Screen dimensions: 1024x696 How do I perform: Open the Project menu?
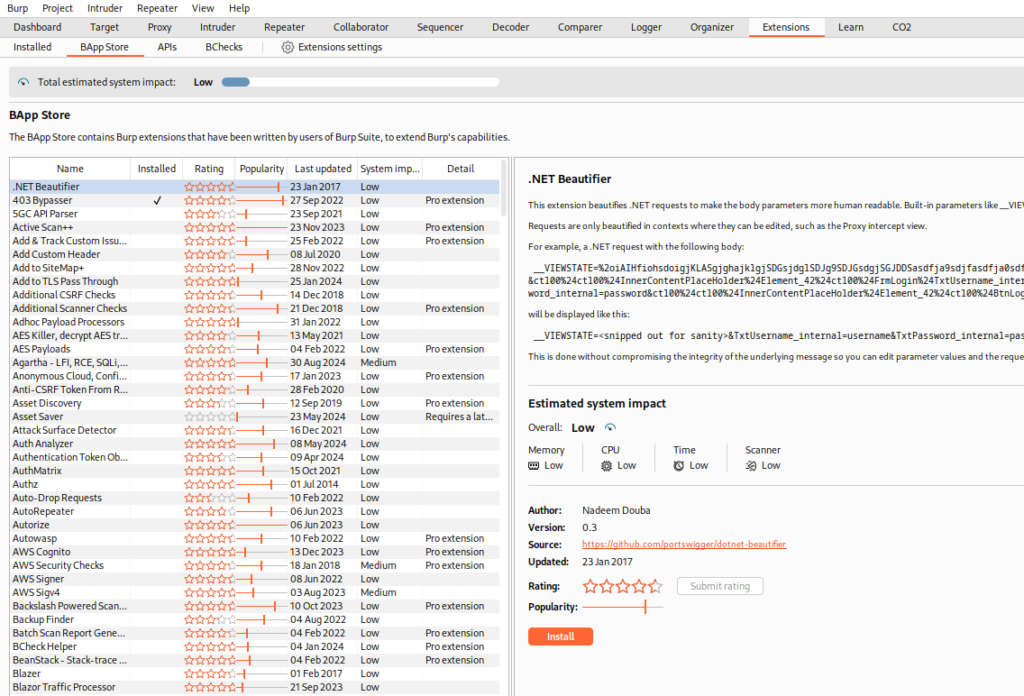57,8
